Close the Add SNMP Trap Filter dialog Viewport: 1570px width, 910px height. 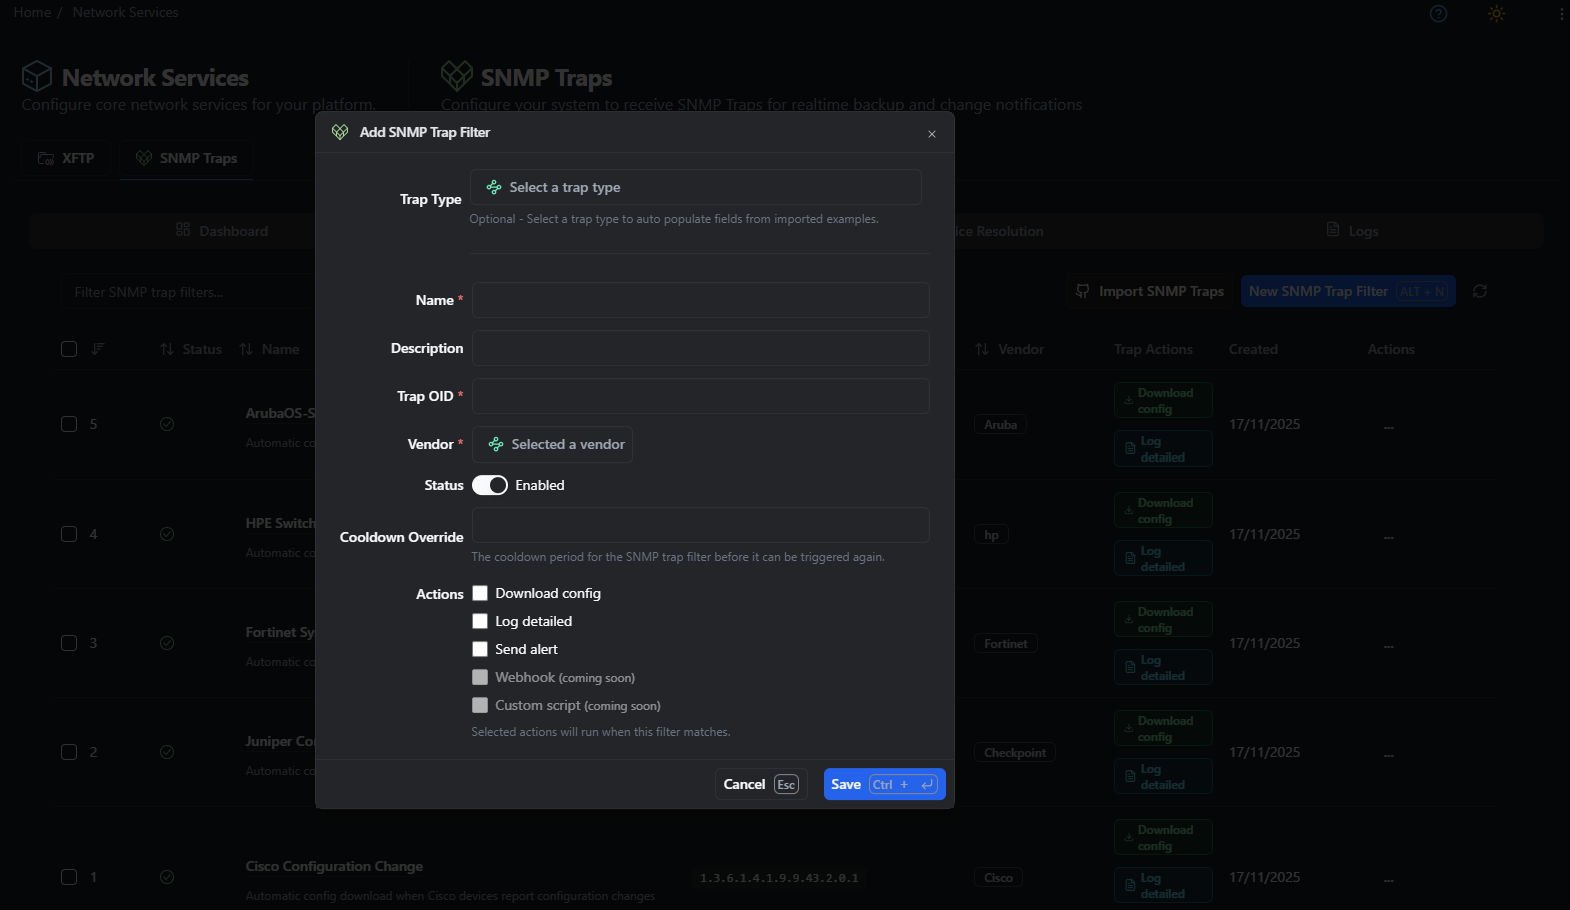(931, 134)
